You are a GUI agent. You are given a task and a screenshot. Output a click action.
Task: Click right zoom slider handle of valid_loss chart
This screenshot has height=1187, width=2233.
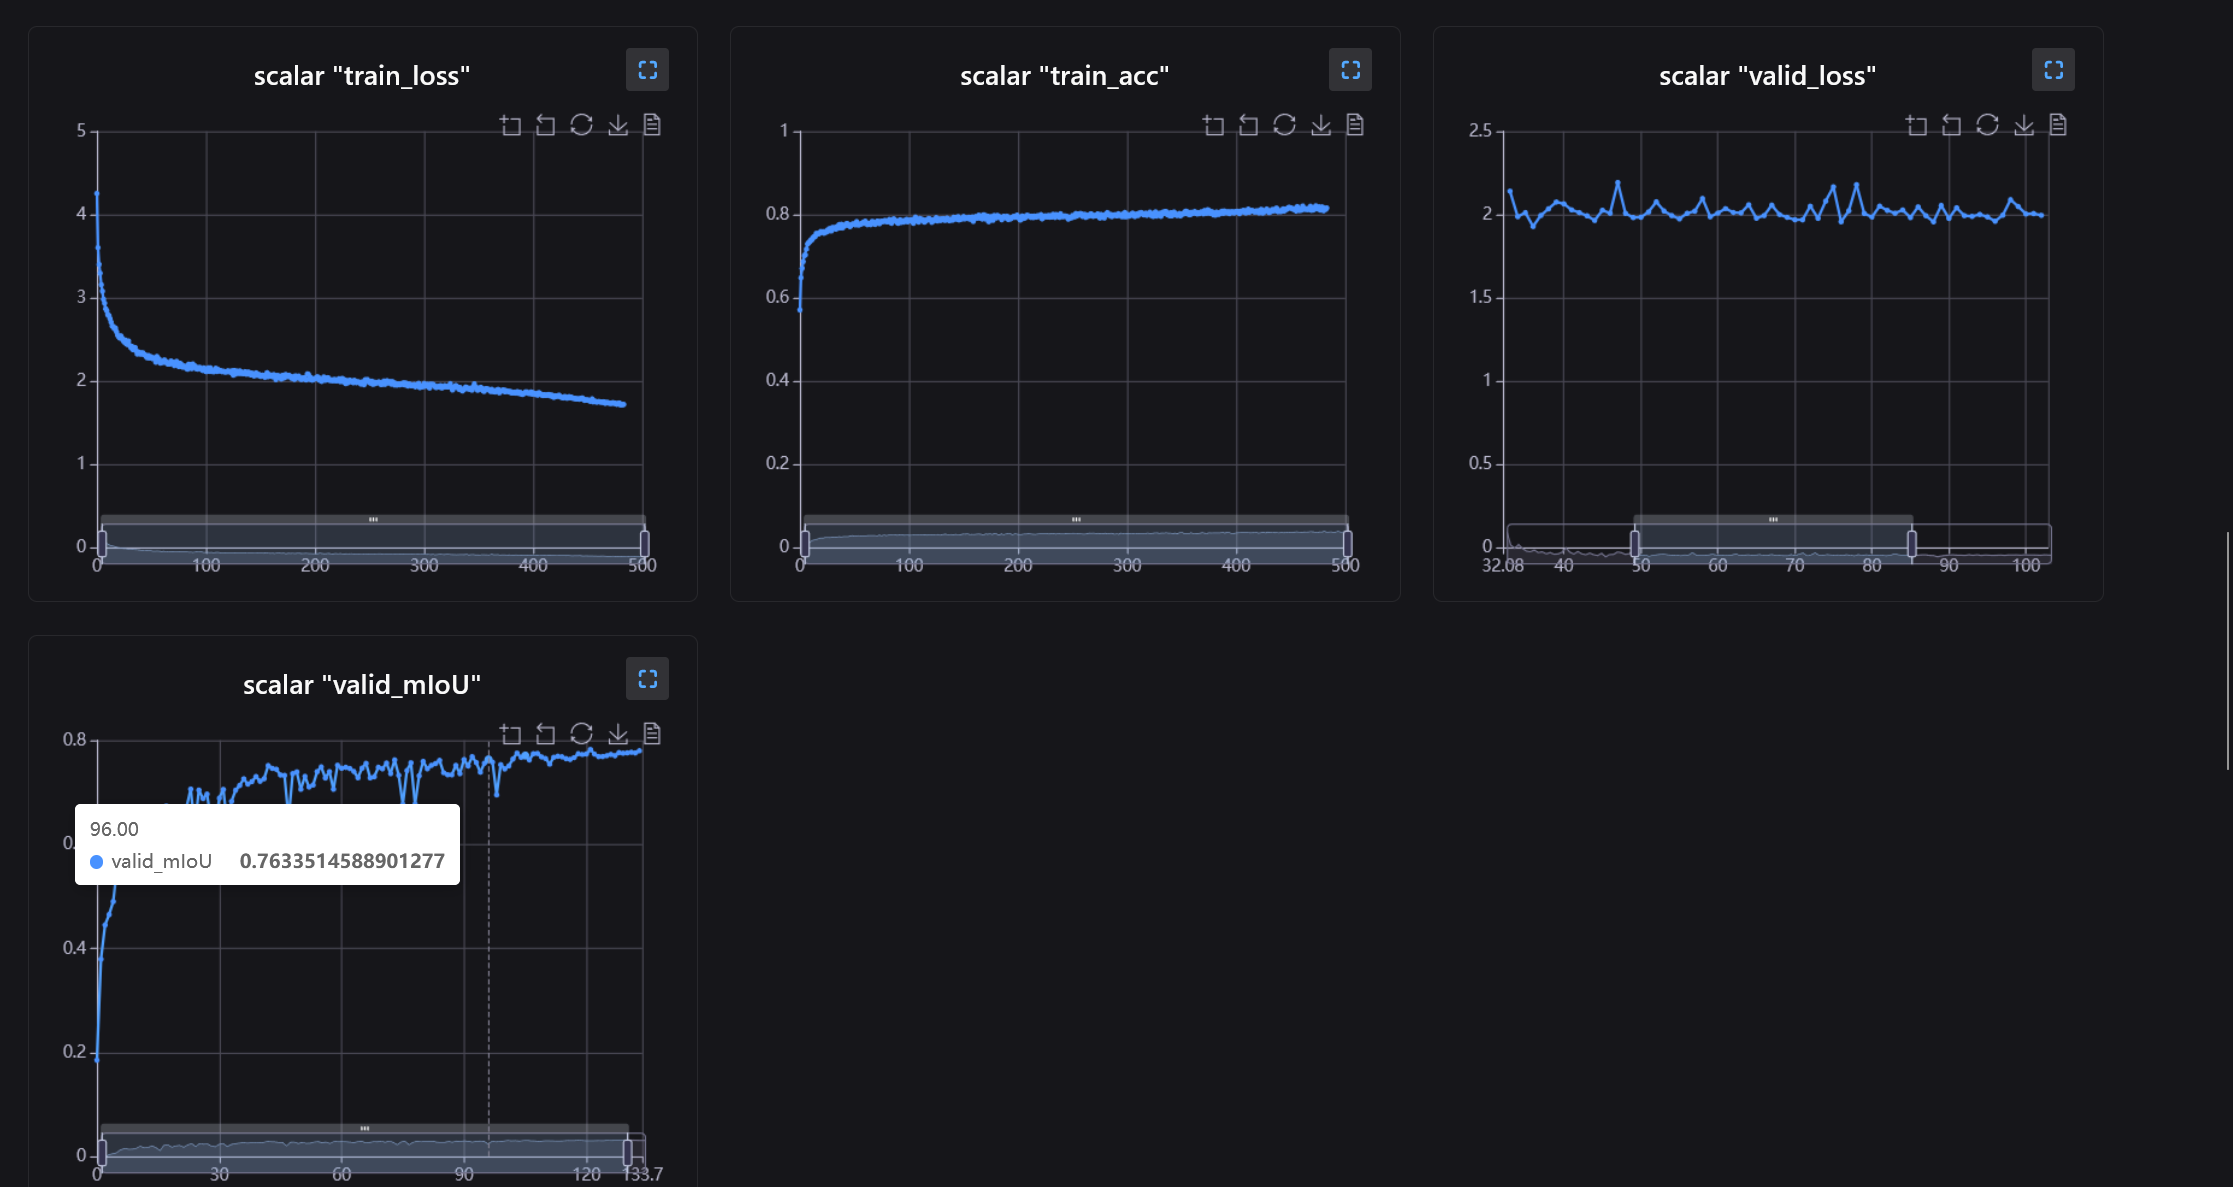click(x=1912, y=544)
